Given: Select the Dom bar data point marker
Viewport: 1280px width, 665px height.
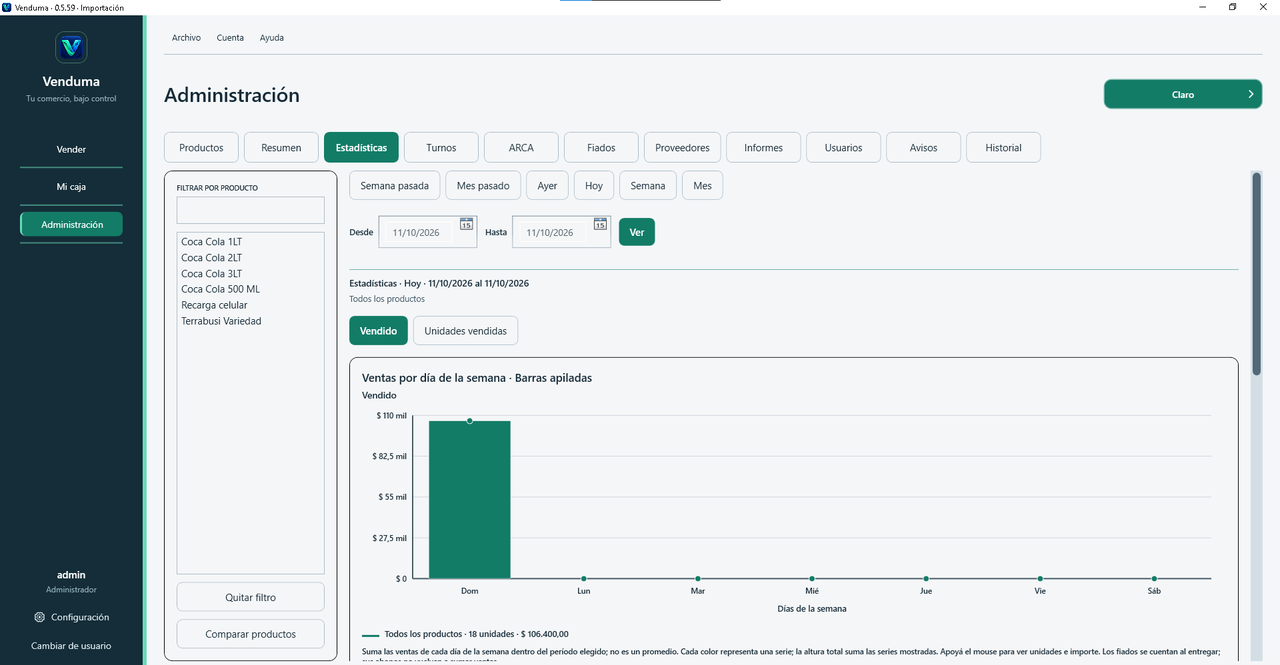Looking at the screenshot, I should click(x=470, y=421).
